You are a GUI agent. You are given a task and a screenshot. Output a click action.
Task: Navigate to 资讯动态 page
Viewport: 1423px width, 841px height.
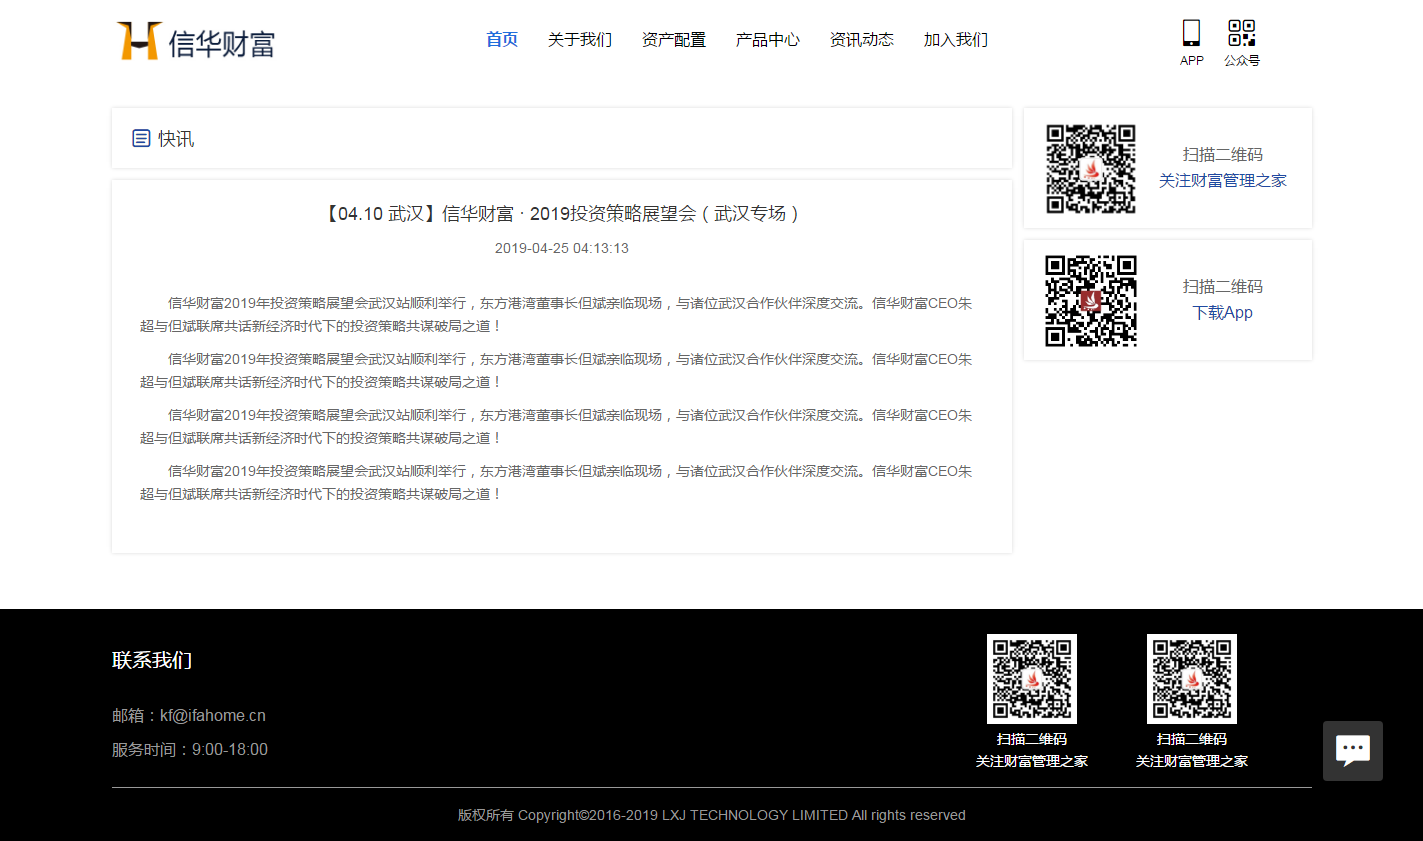pos(862,40)
